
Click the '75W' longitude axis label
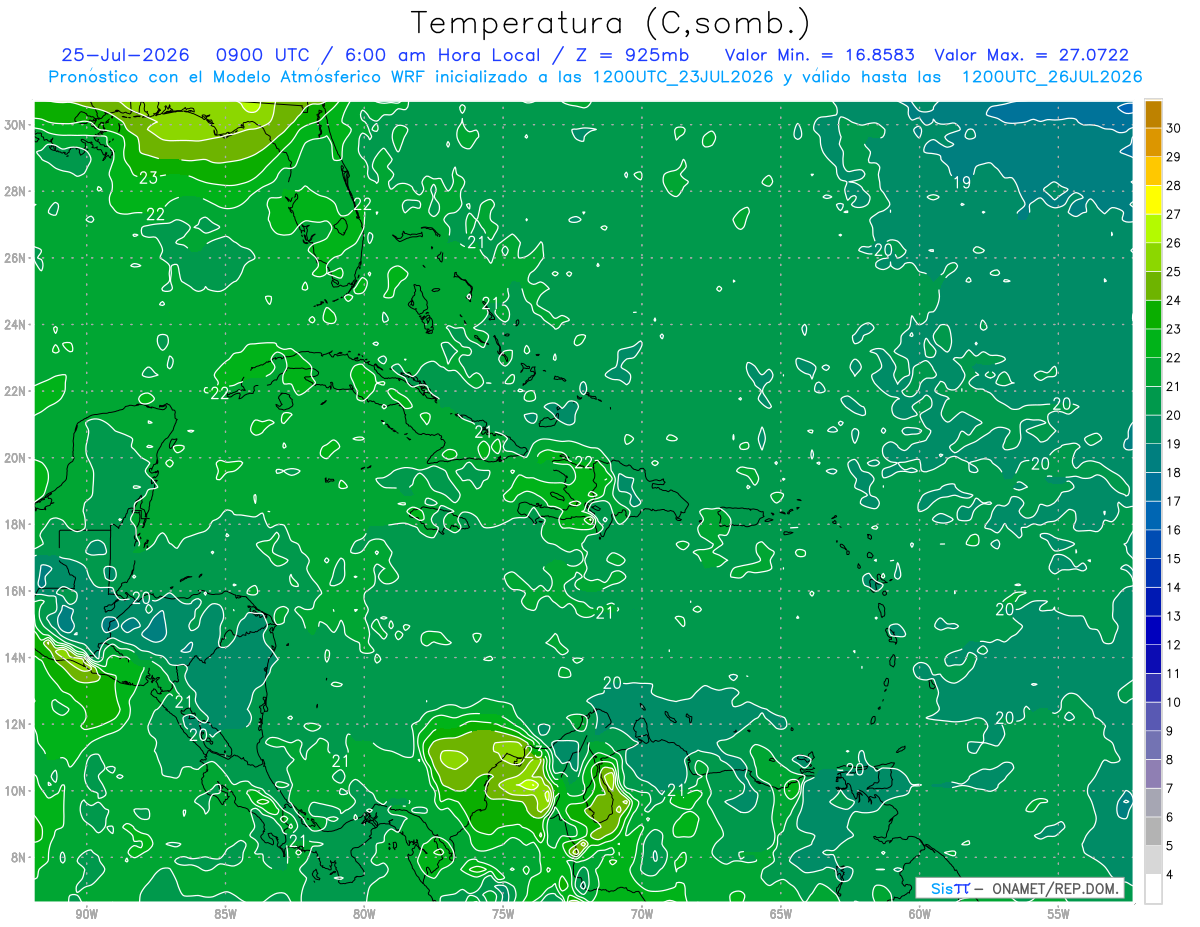point(503,913)
